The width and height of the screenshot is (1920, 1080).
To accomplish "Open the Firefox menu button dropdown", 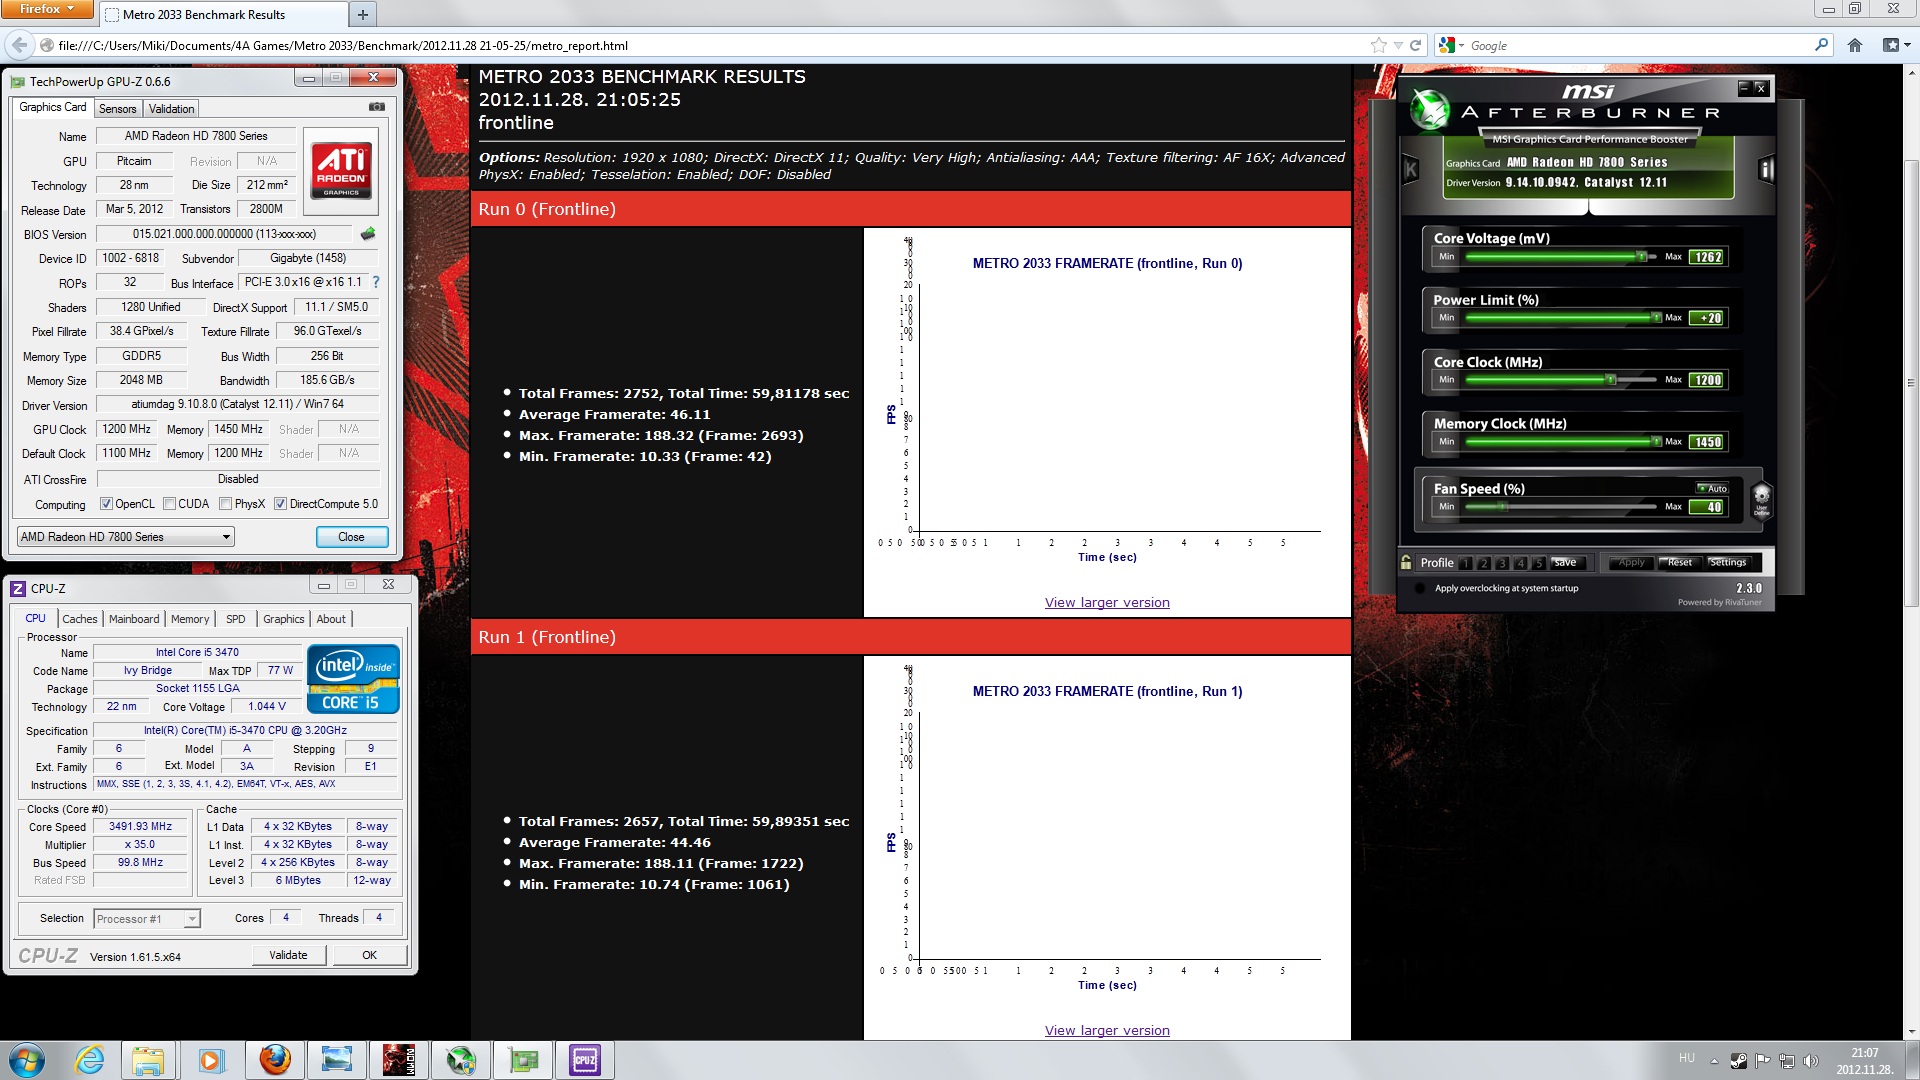I will 47,9.
